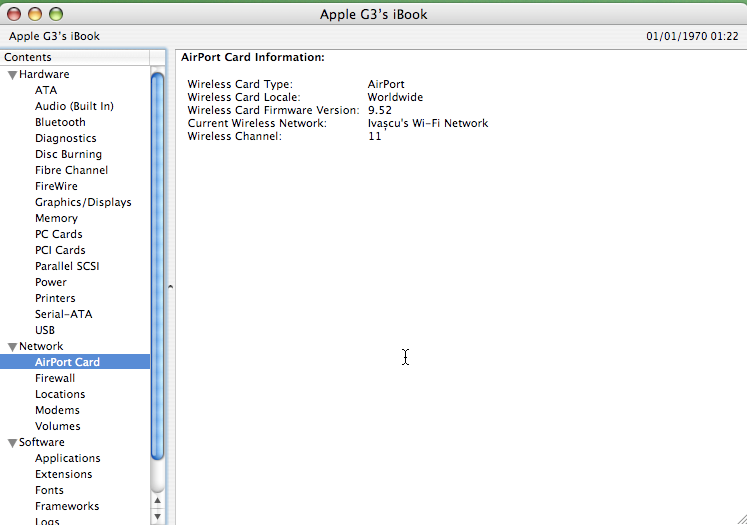Viewport: 747px width, 525px height.
Task: Select the highlighted AirPort Card row
Action: pyautogui.click(x=75, y=362)
